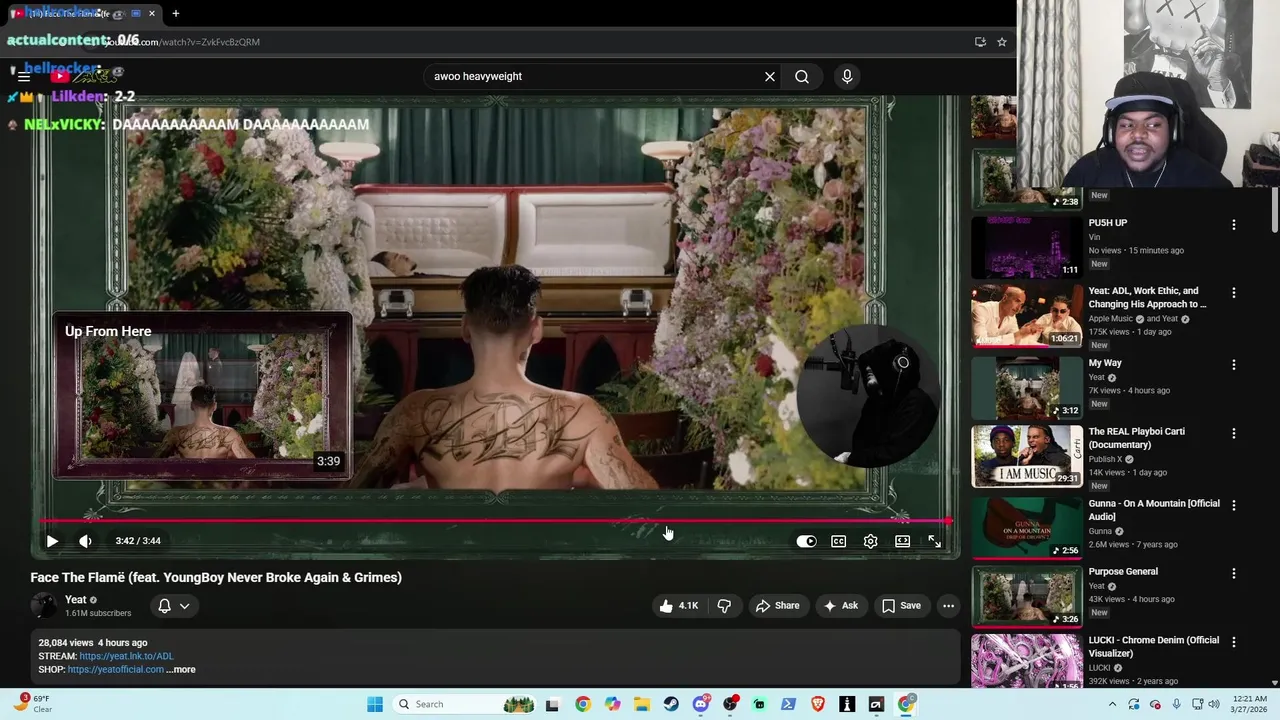The width and height of the screenshot is (1280, 720).
Task: Open the 'Up From Here' next video card
Action: pyautogui.click(x=202, y=396)
